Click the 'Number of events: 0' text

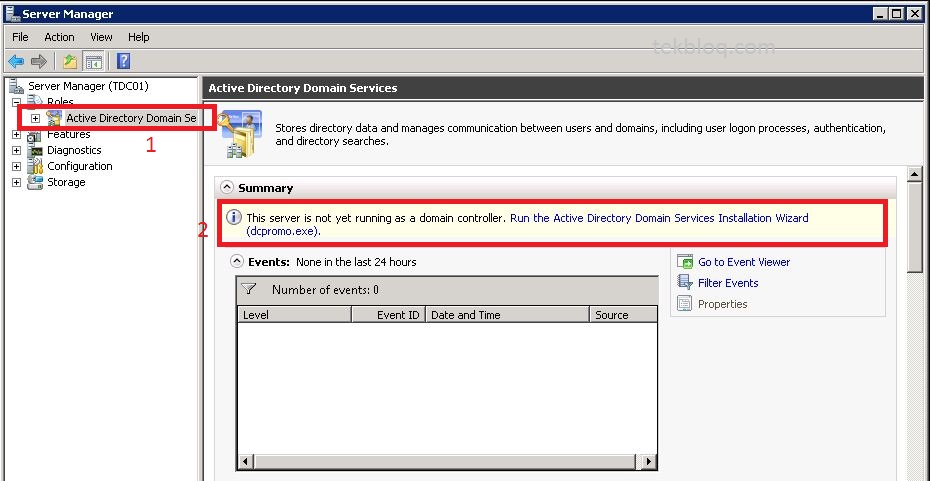coord(325,290)
